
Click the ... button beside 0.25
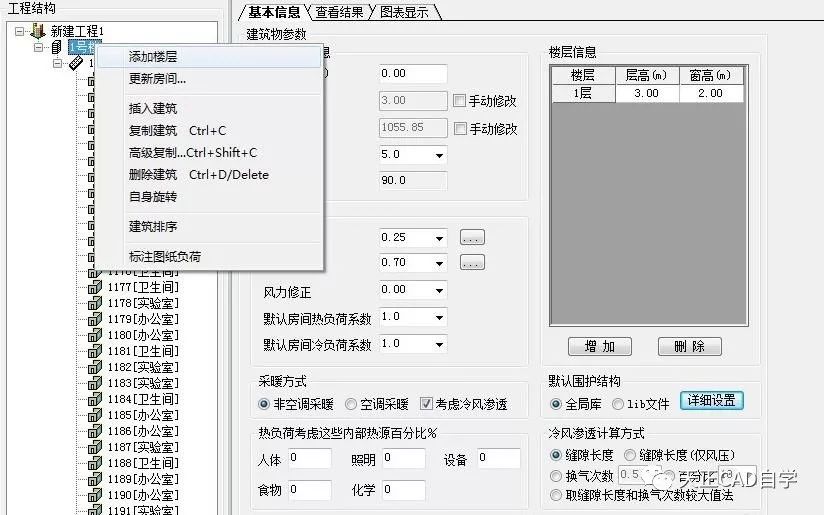click(x=472, y=238)
